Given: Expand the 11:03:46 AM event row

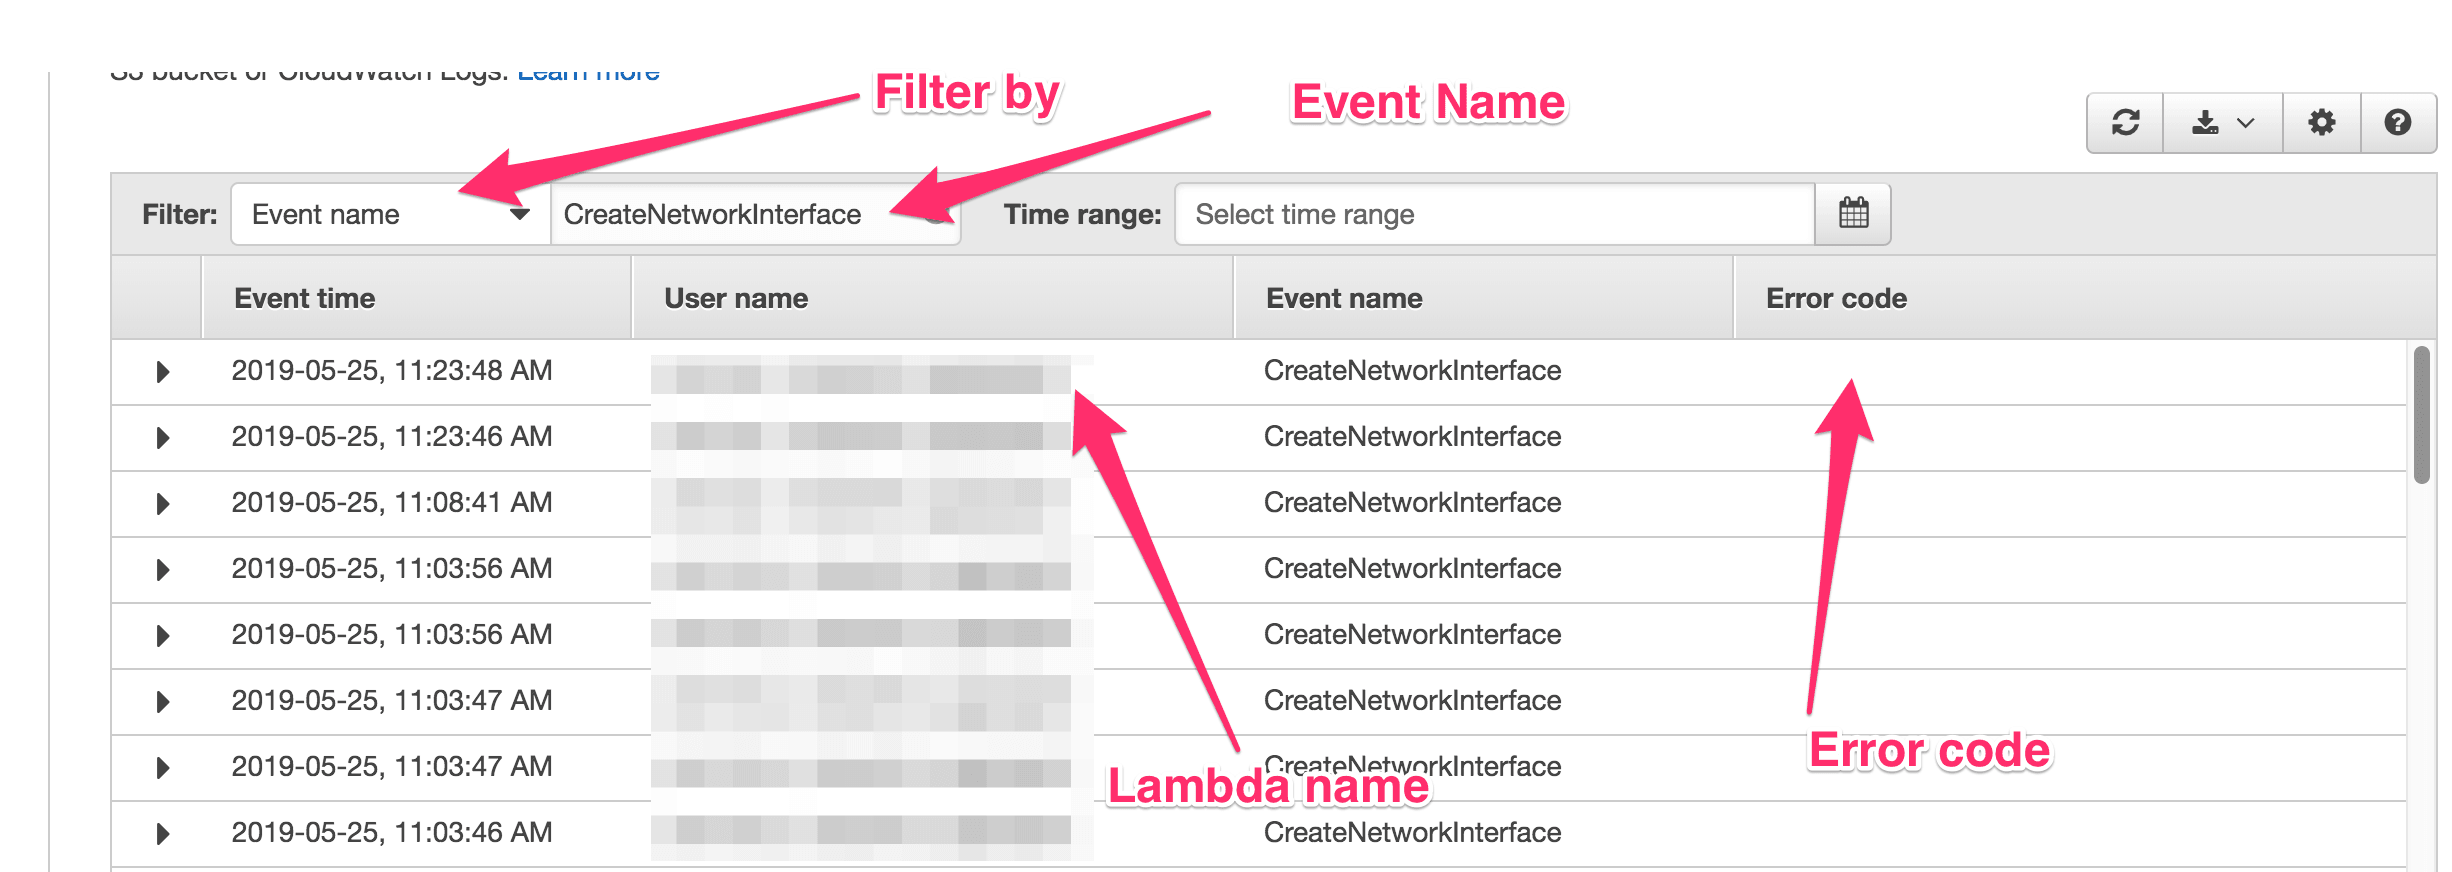Looking at the screenshot, I should [163, 834].
